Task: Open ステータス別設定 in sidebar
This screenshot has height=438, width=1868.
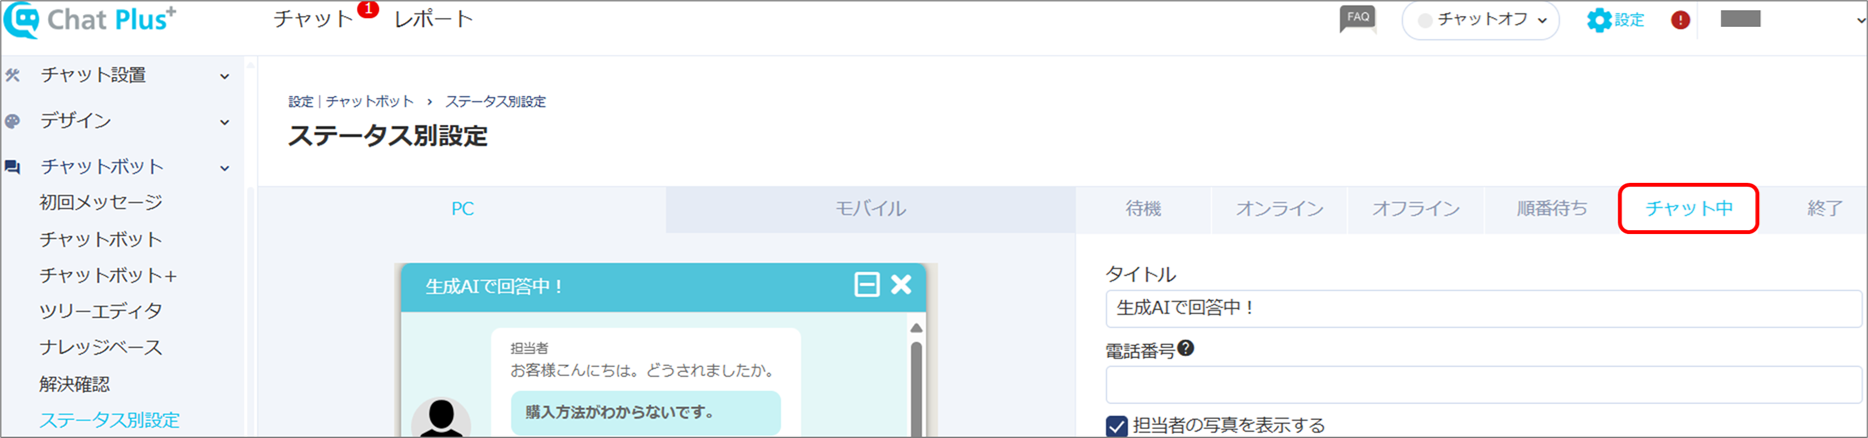Action: click(110, 421)
